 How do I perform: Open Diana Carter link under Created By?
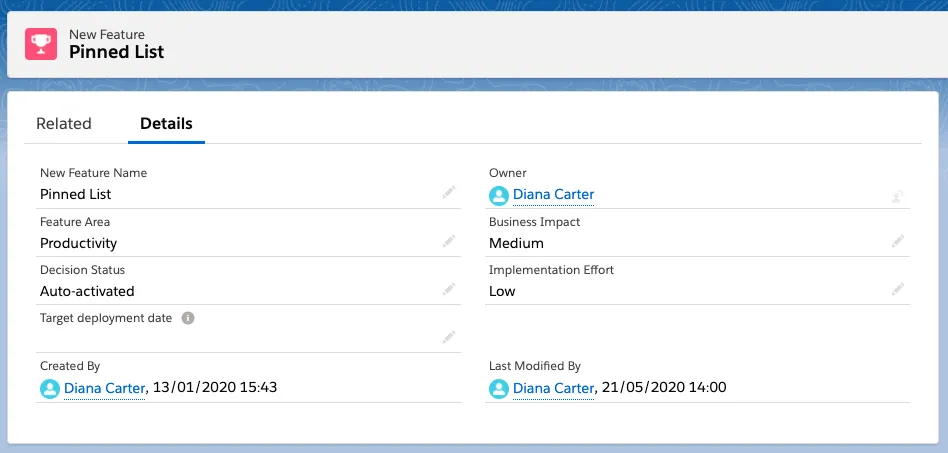105,388
